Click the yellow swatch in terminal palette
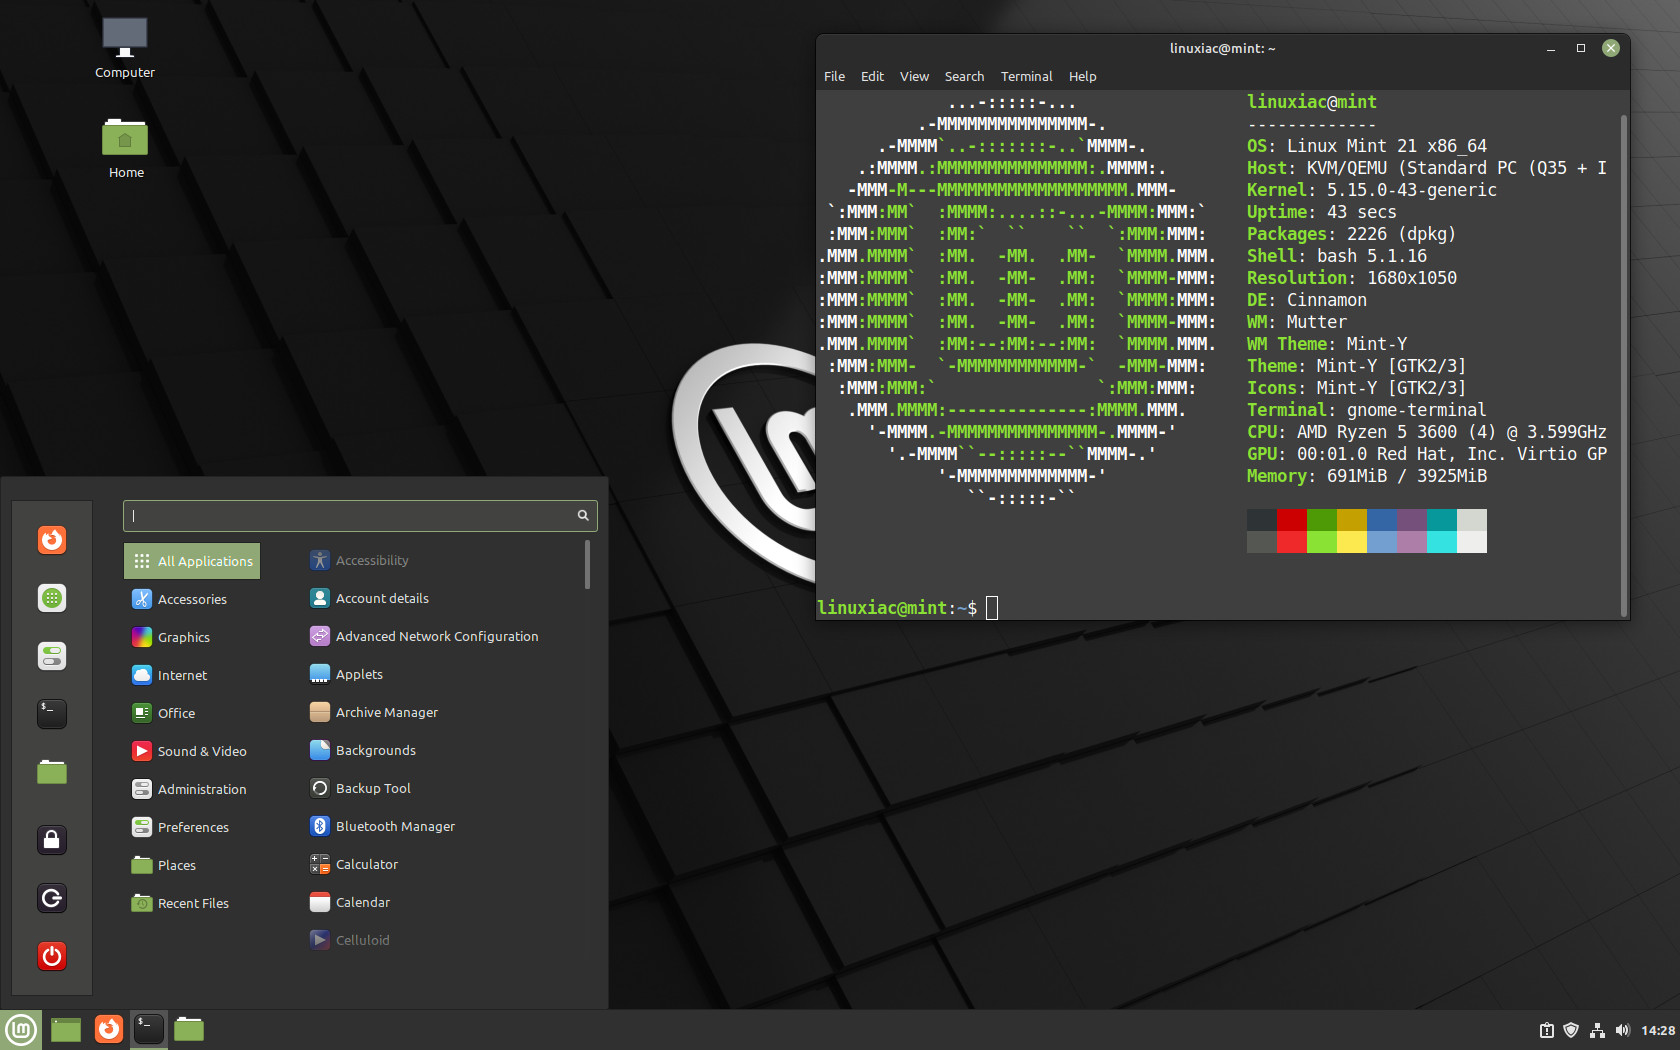The height and width of the screenshot is (1050, 1680). 1352,541
